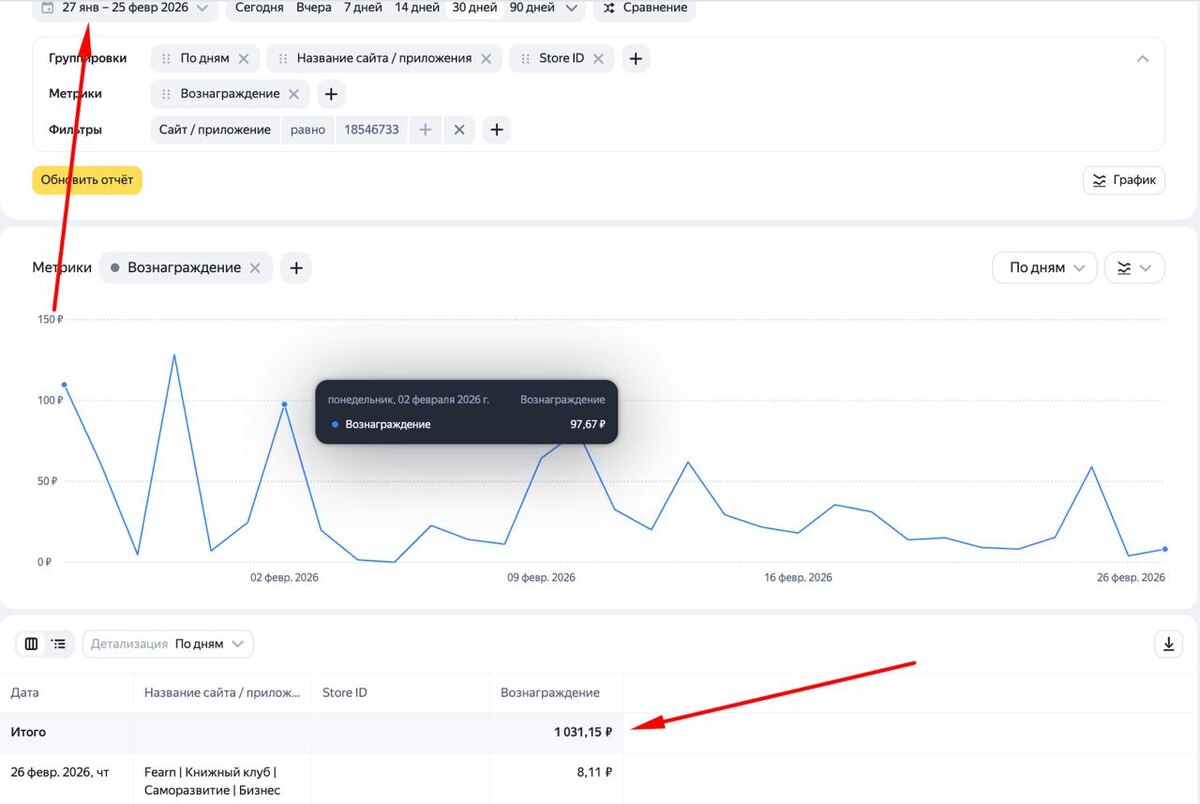The image size is (1200, 804).
Task: Grab the По дням grouping drag handle
Action: tap(166, 58)
